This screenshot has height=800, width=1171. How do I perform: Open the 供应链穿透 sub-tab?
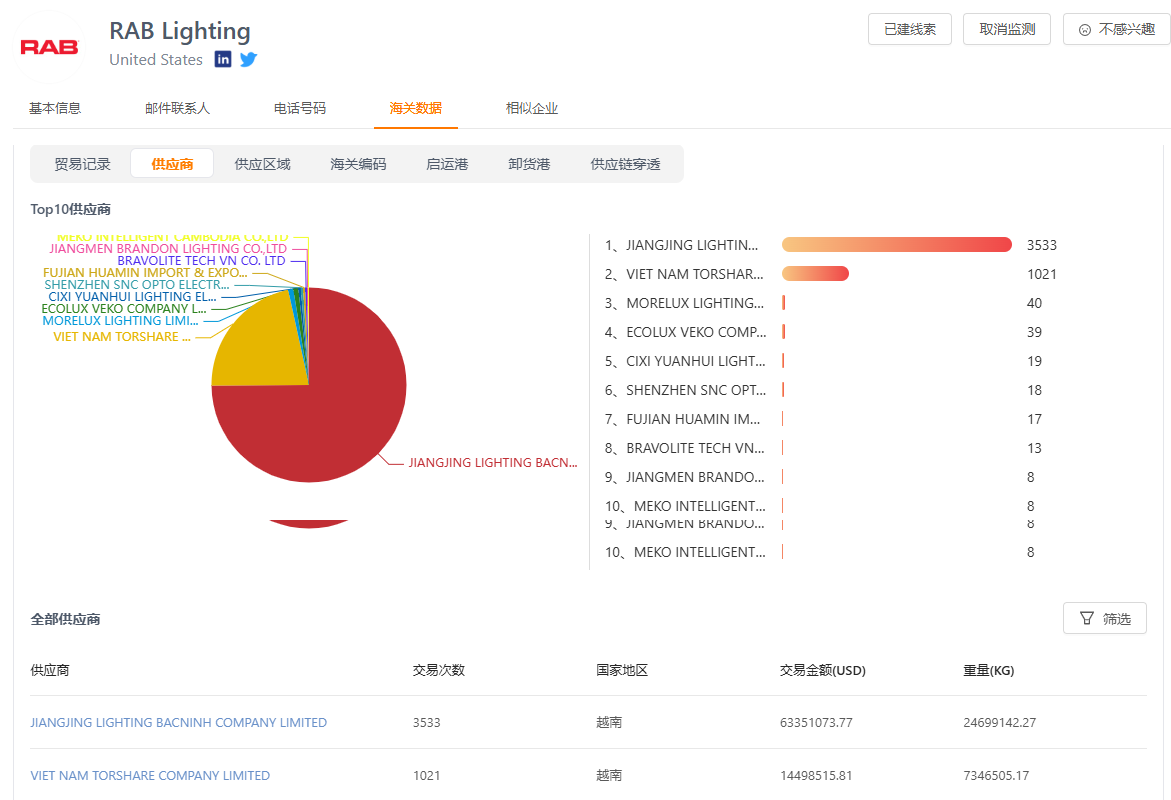[625, 164]
